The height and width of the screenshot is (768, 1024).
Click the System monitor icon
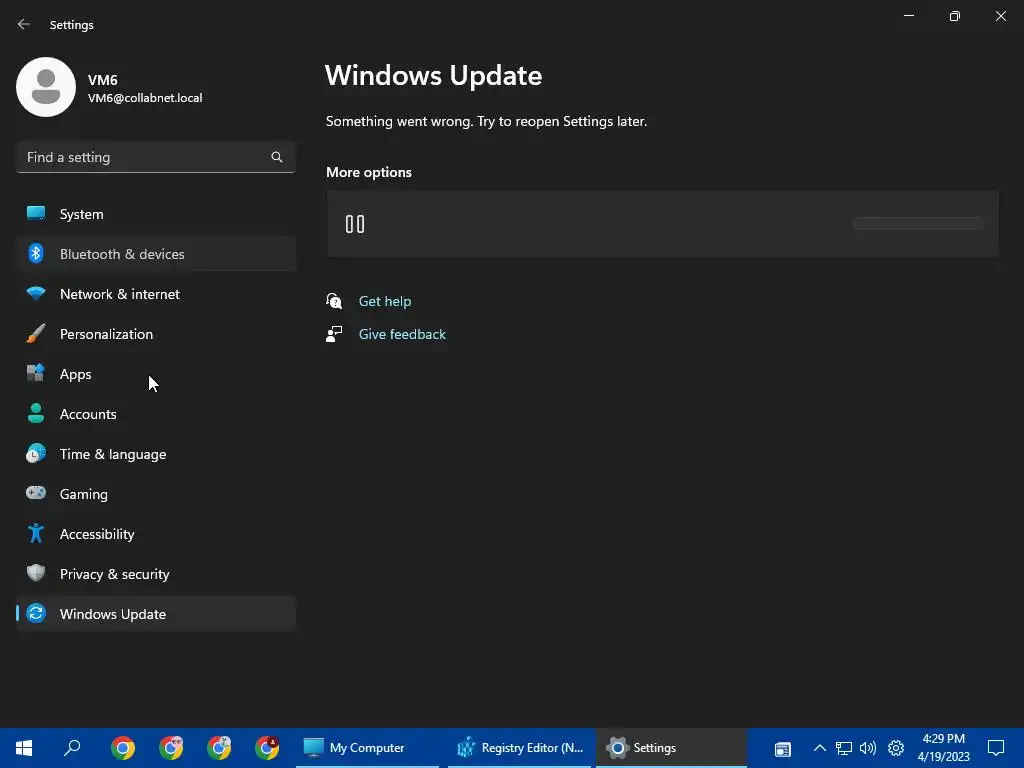(x=36, y=213)
